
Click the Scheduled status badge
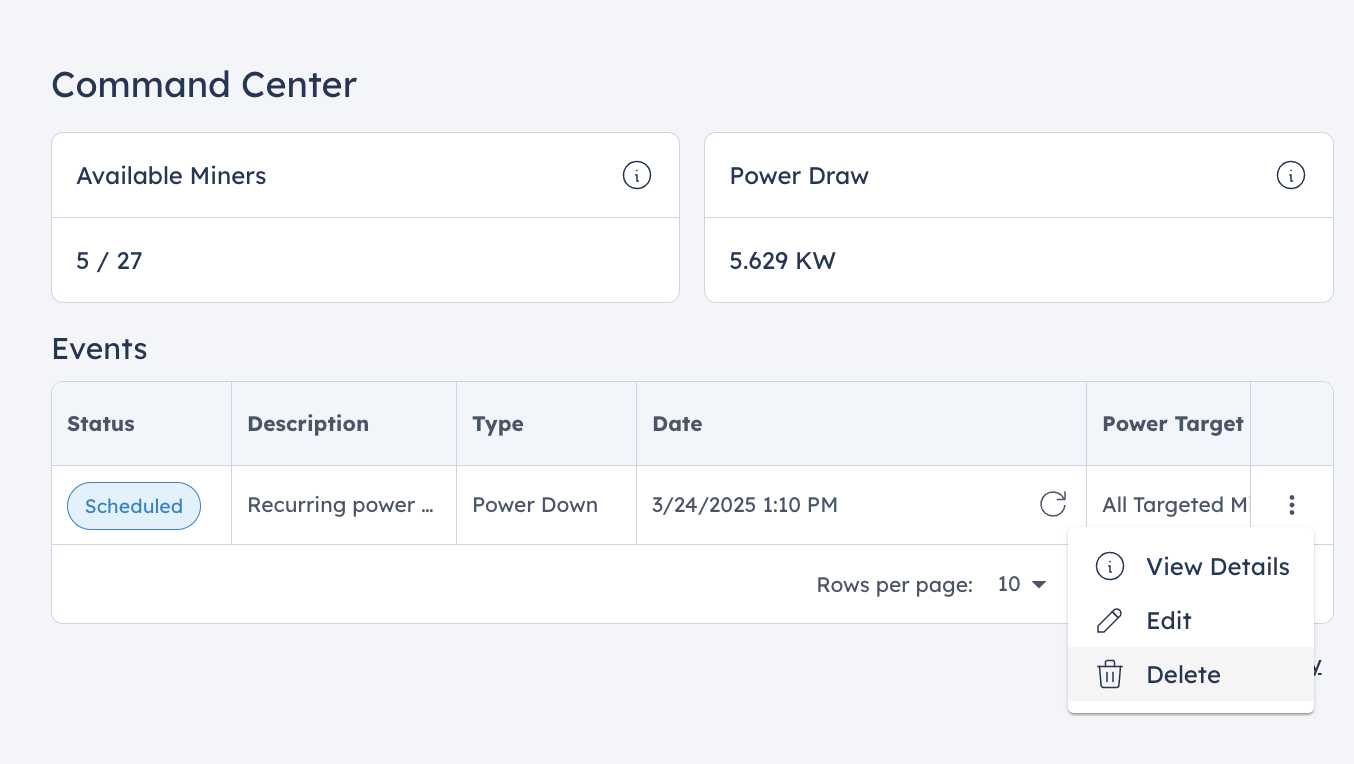[134, 506]
